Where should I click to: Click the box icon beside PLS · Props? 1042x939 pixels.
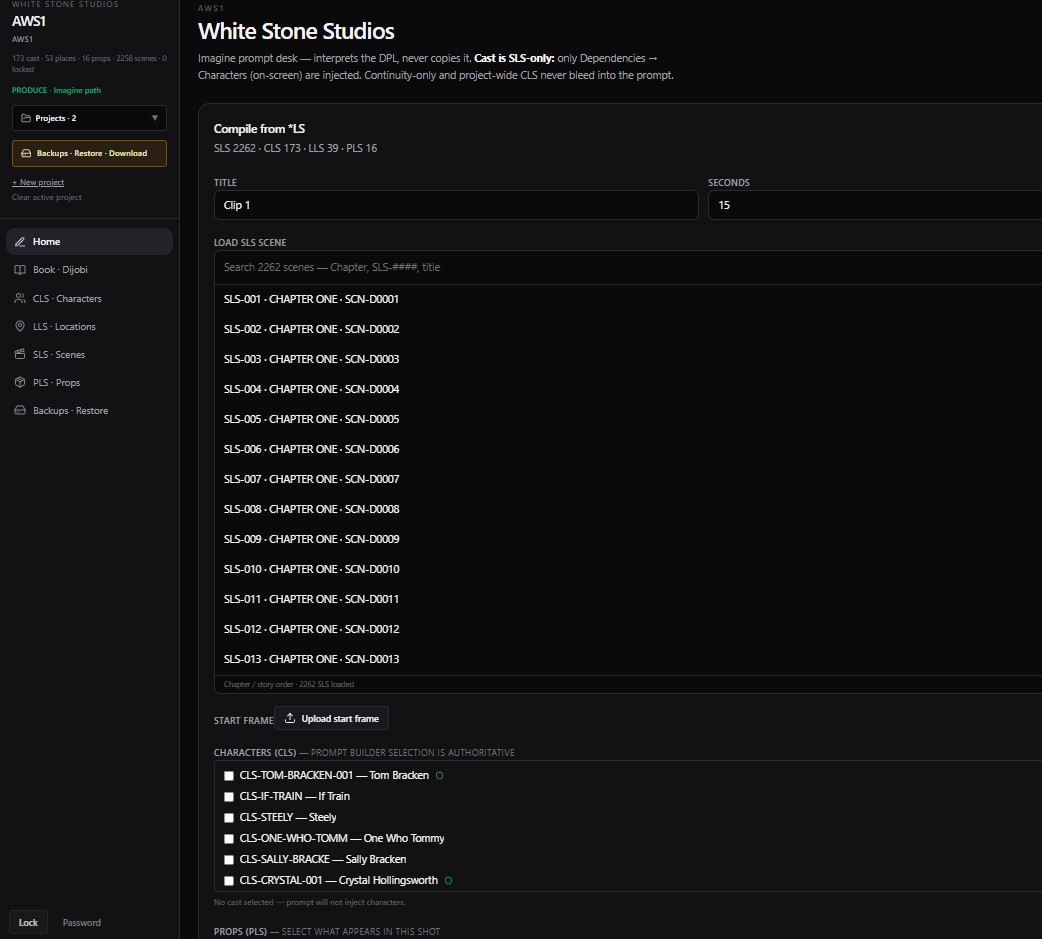pos(20,382)
